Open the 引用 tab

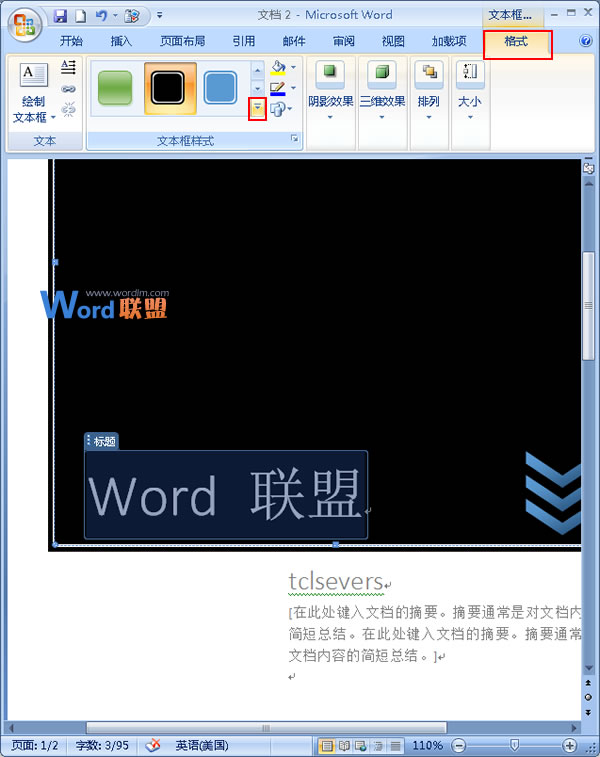point(244,42)
